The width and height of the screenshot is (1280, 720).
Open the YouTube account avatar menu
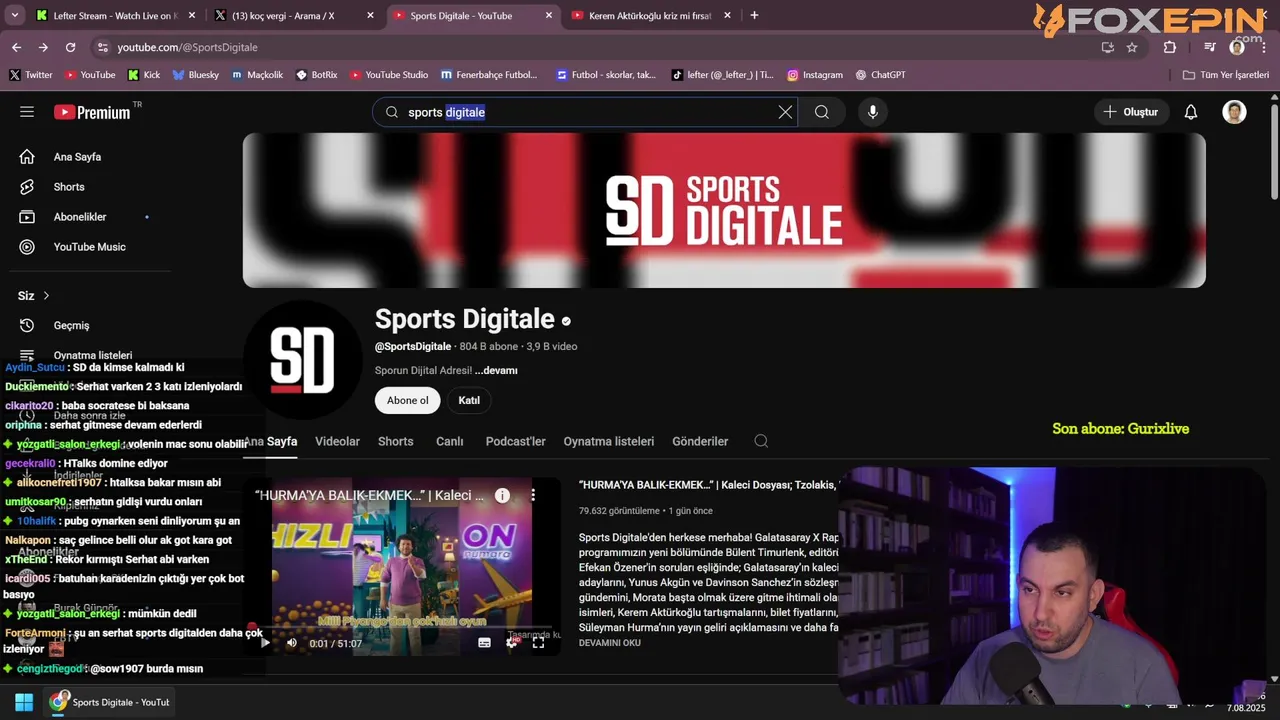click(x=1234, y=112)
